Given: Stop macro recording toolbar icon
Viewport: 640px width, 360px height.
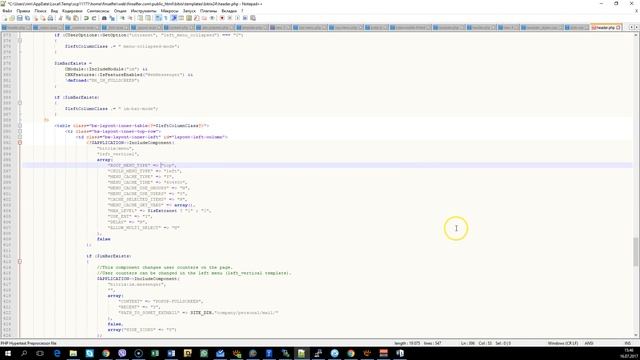Looking at the screenshot, I should [x=230, y=18].
